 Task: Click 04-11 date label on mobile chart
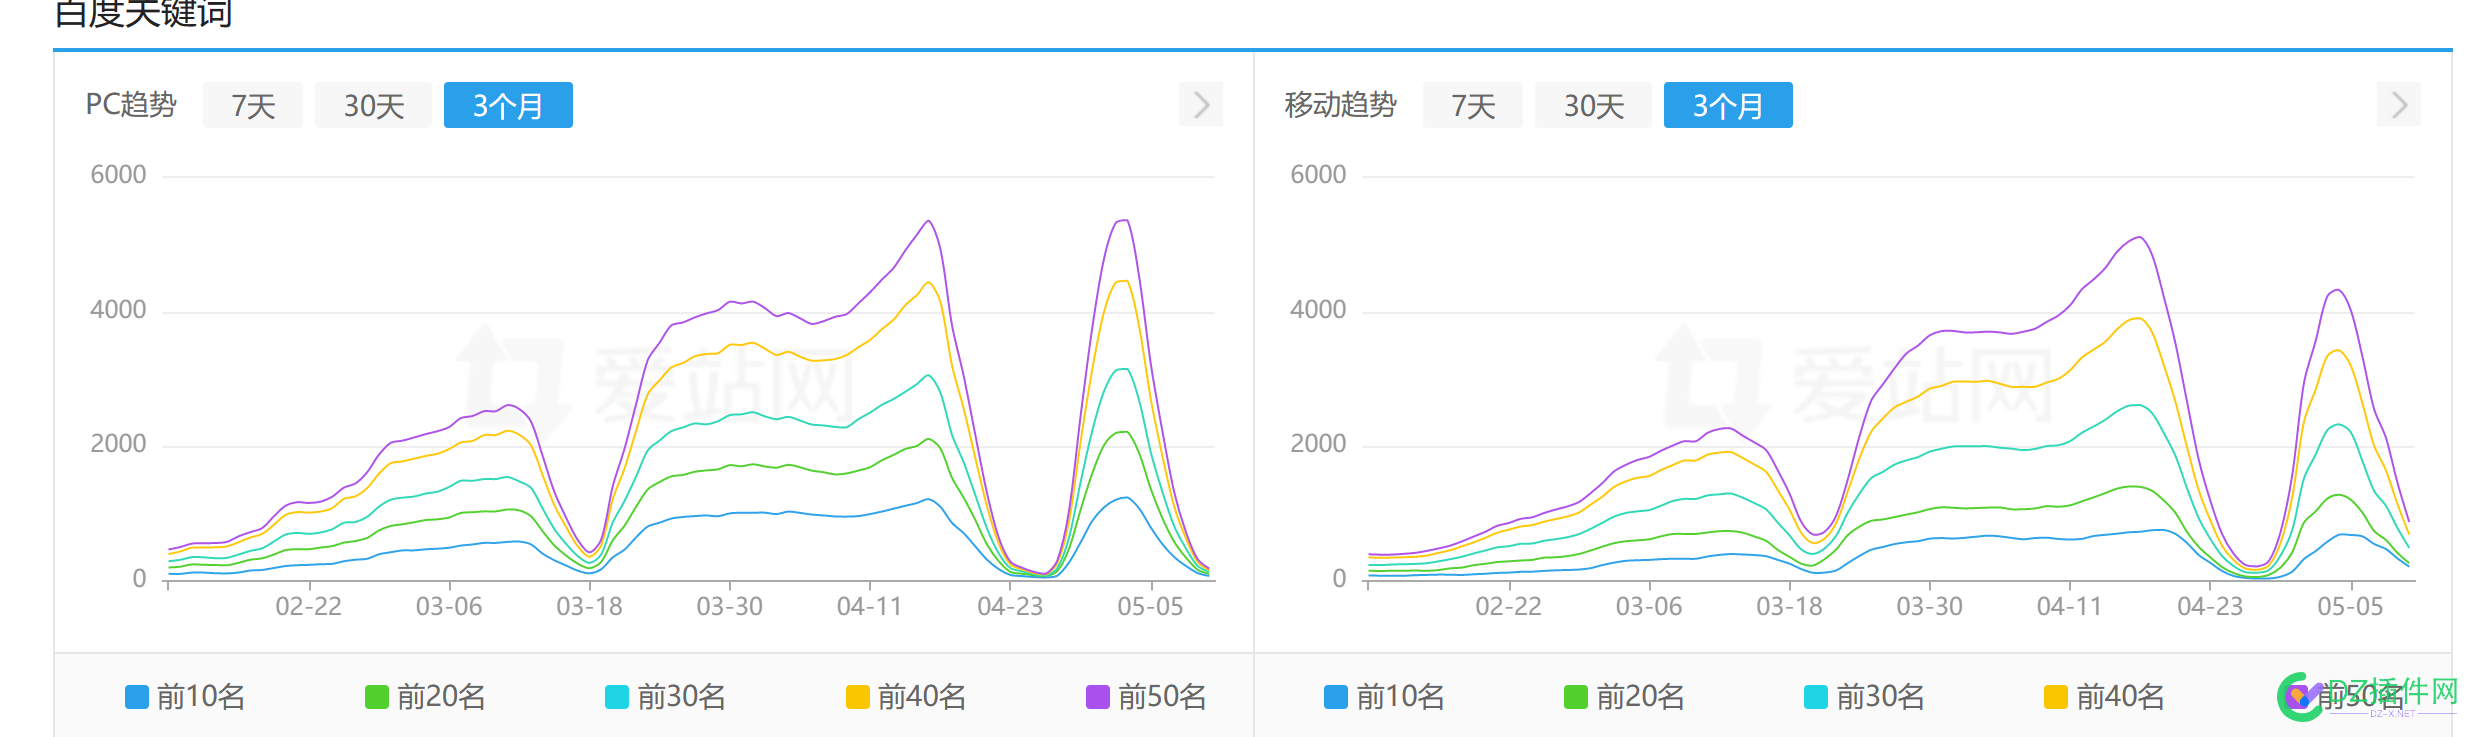tap(2069, 607)
